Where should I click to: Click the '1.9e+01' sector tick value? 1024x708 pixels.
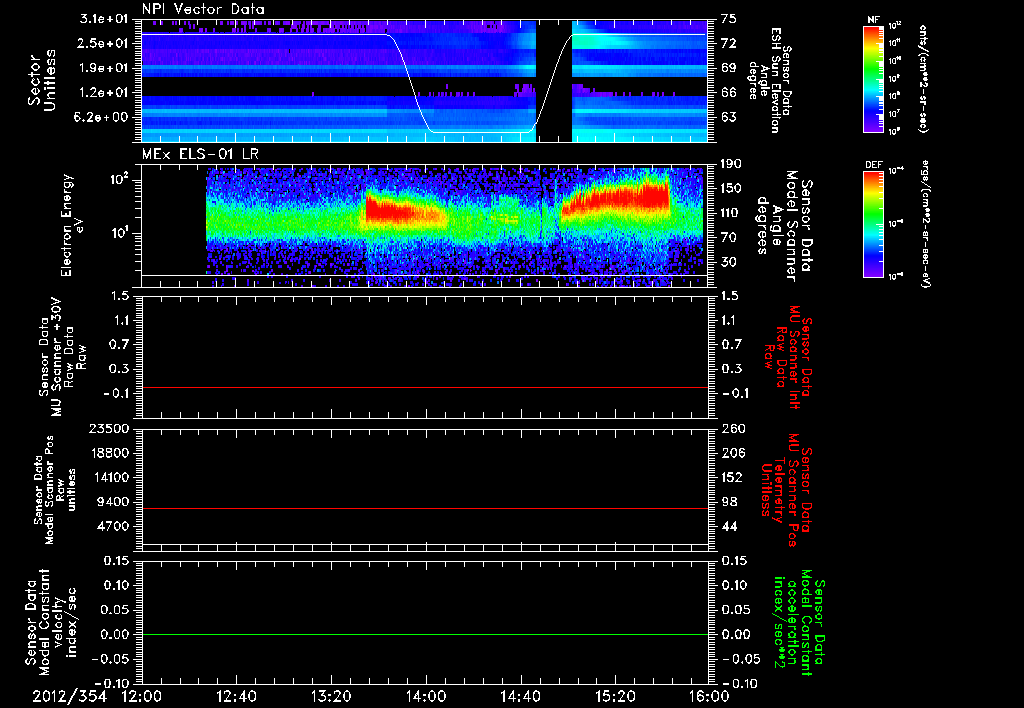(105, 68)
